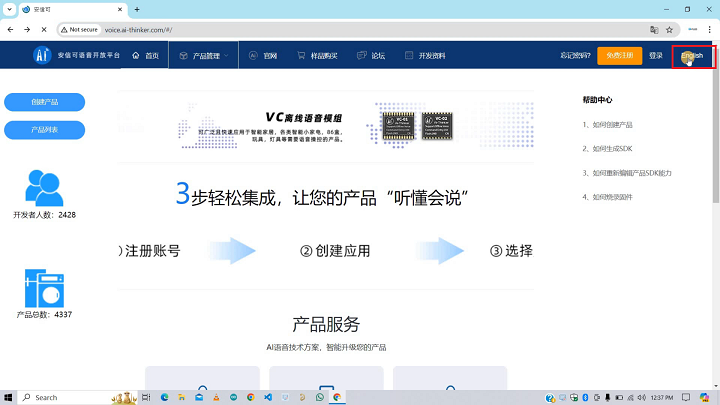Viewport: 720px width, 405px height.
Task: Open Task View on taskbar
Action: pyautogui.click(x=146, y=397)
